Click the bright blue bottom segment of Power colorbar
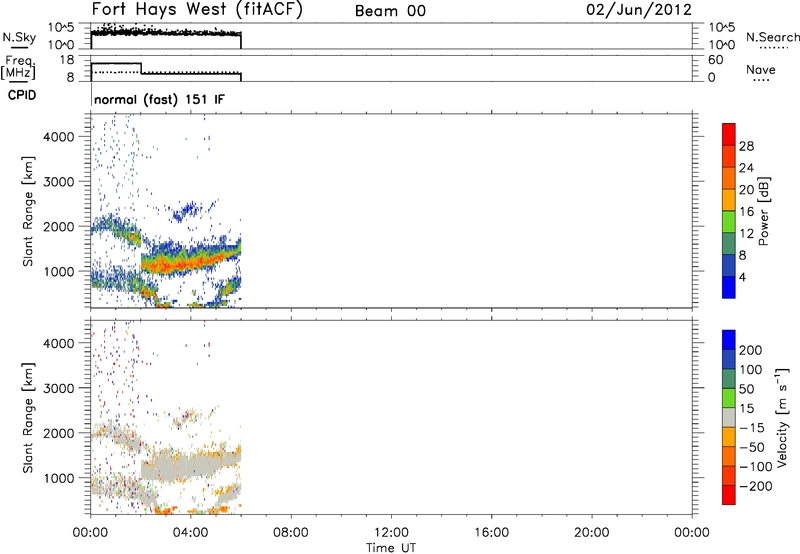 [729, 287]
